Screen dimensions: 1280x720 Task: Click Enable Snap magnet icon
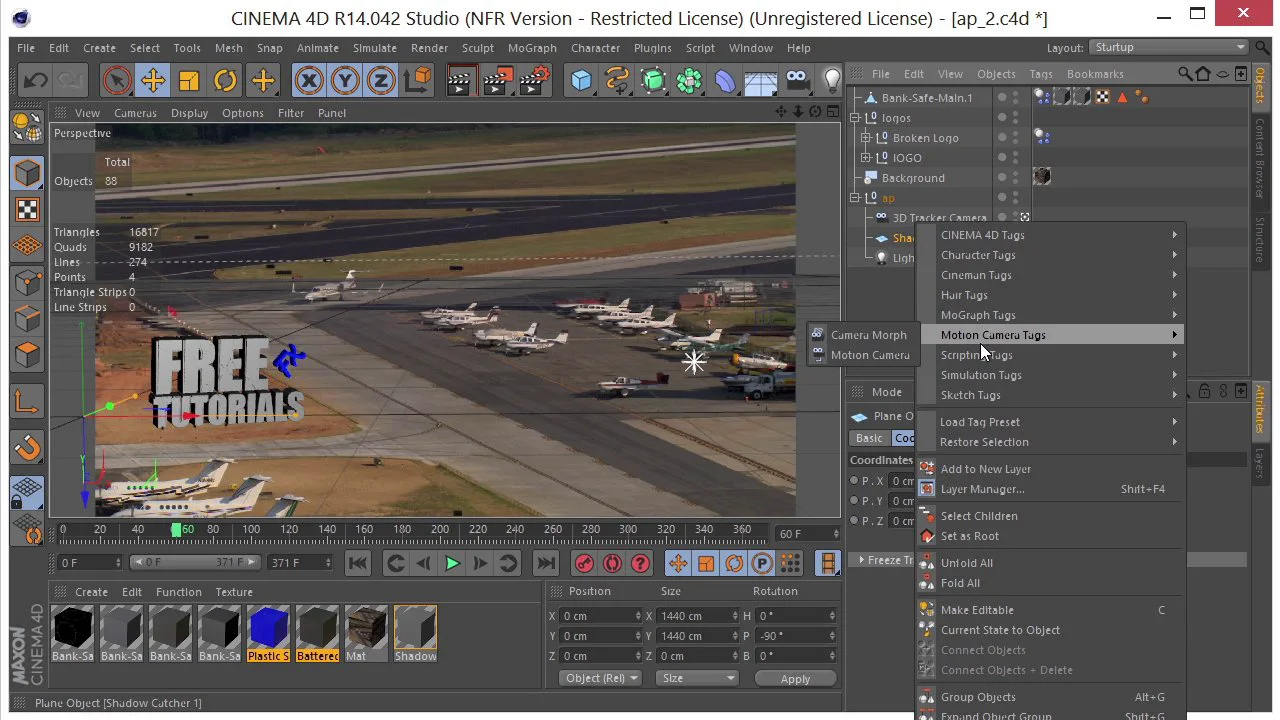point(27,447)
